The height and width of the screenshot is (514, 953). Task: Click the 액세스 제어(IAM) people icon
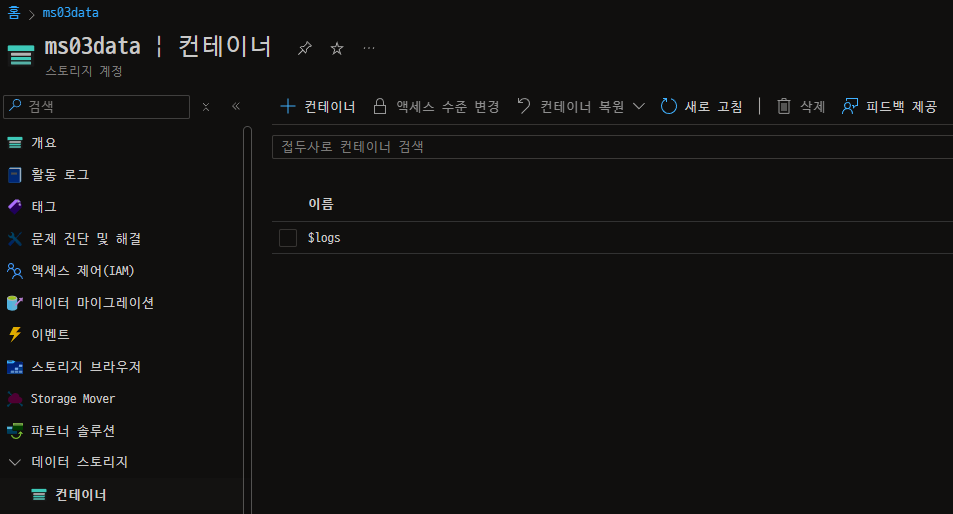coord(15,271)
